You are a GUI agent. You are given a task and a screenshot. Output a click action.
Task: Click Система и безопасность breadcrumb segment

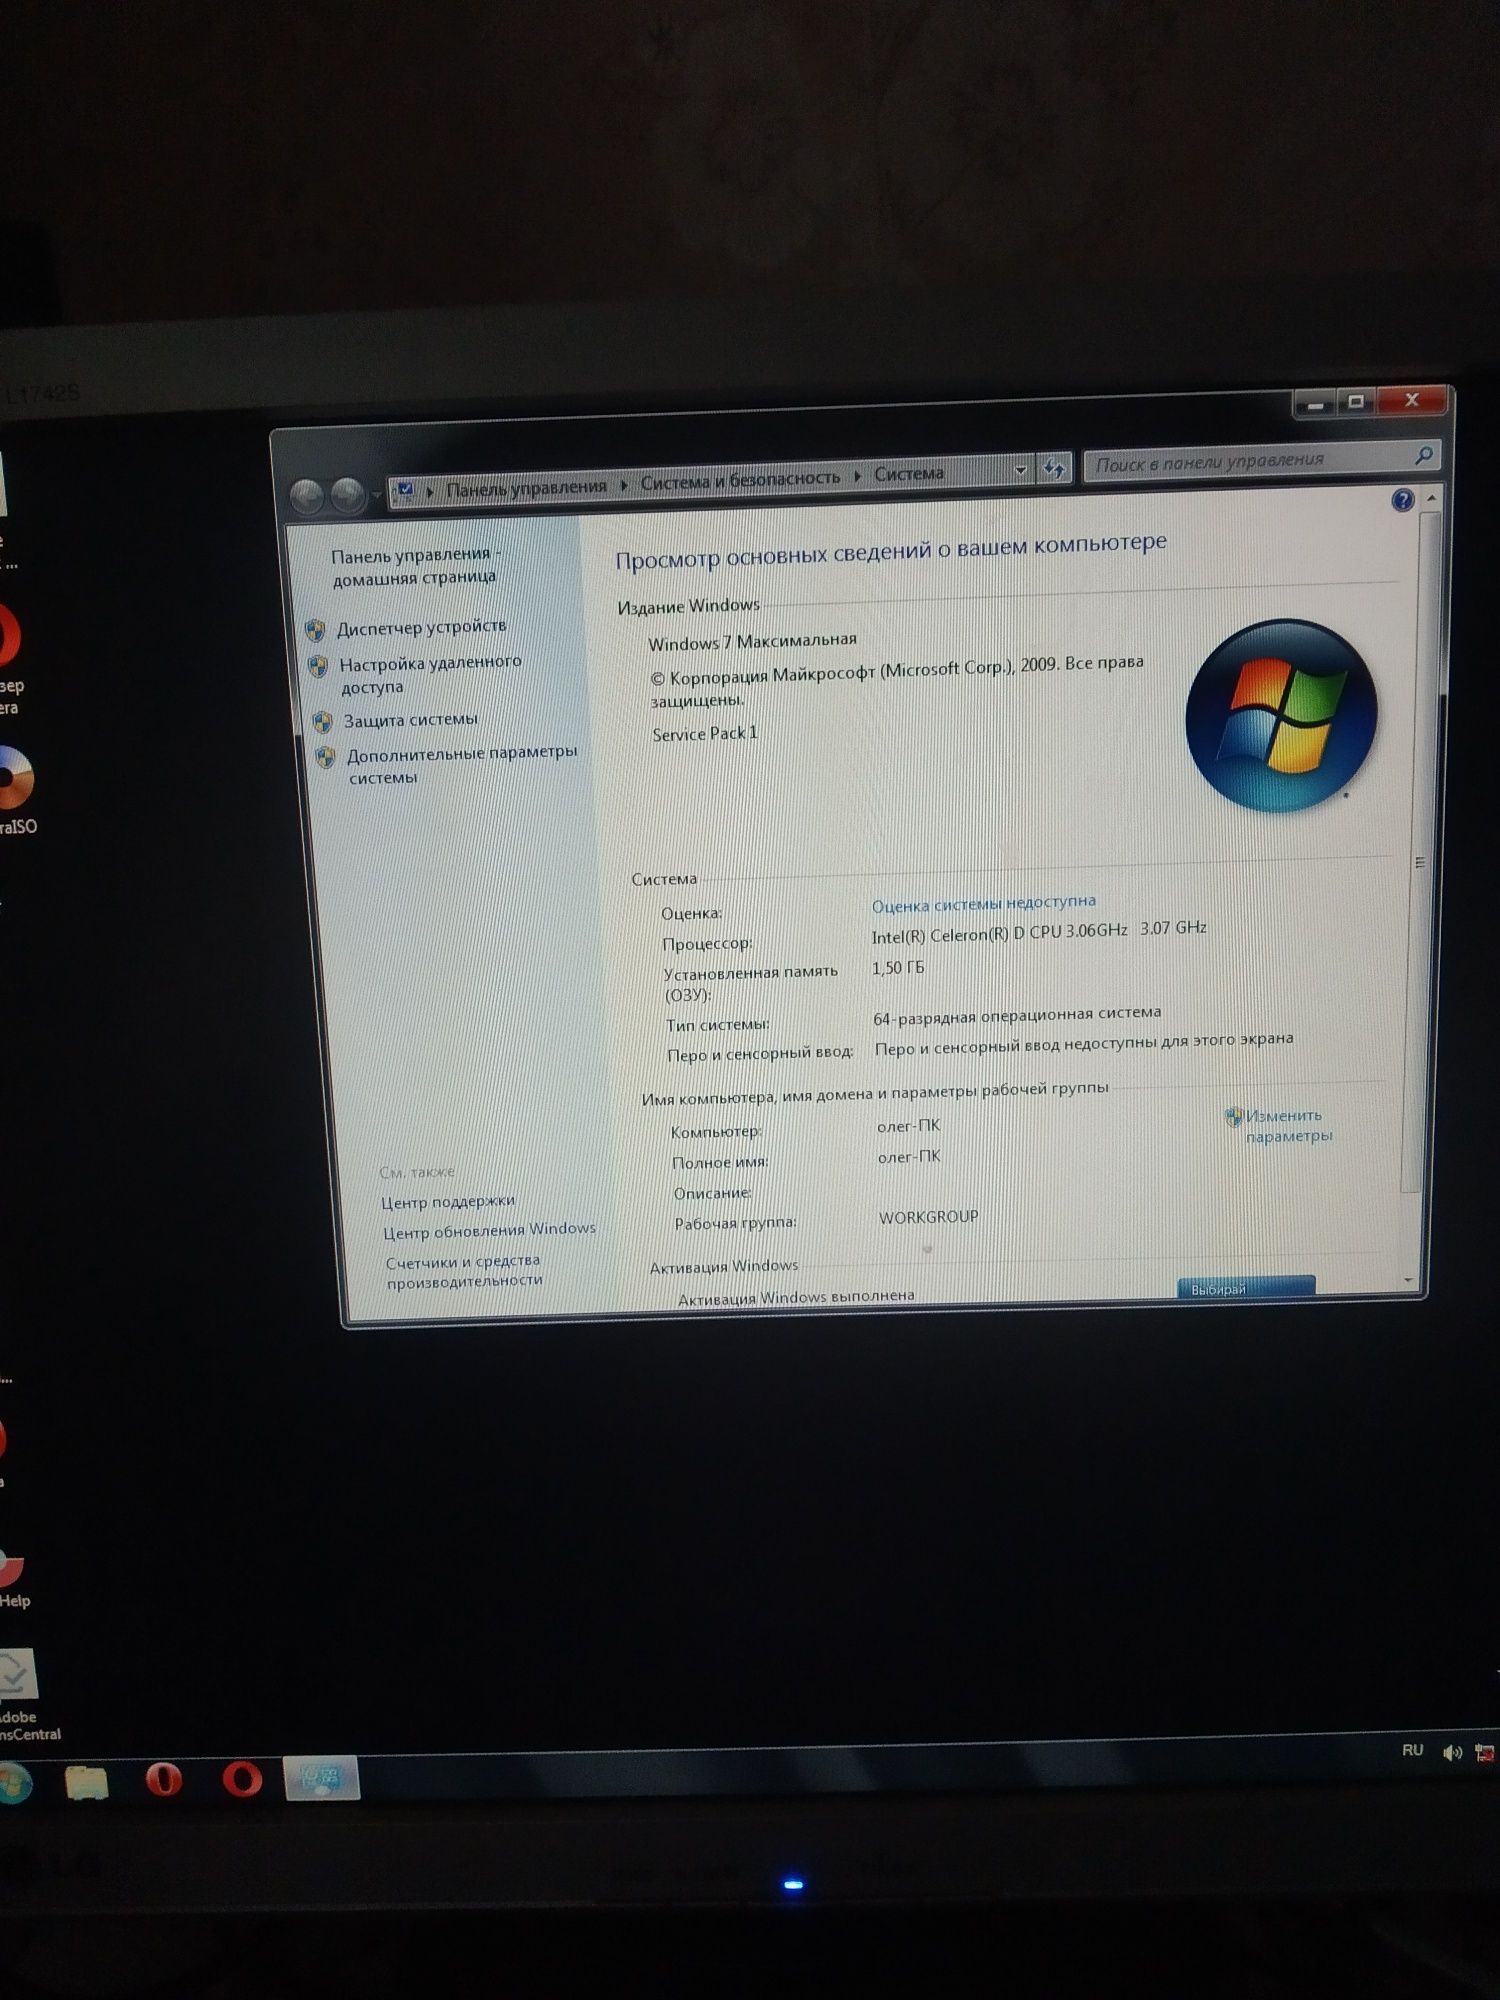[x=740, y=480]
